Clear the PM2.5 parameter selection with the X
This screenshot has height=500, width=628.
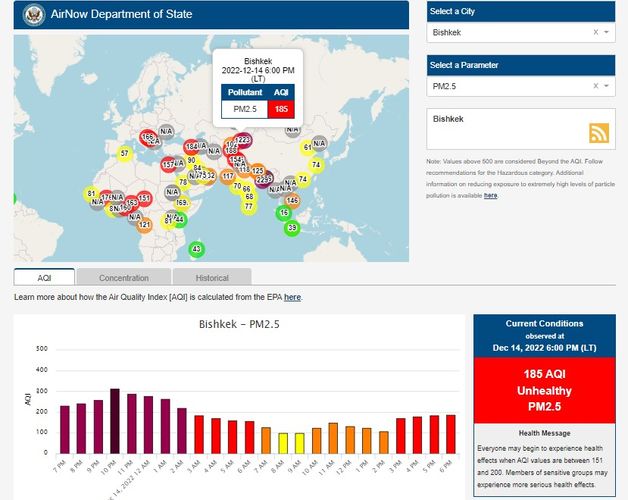click(595, 87)
